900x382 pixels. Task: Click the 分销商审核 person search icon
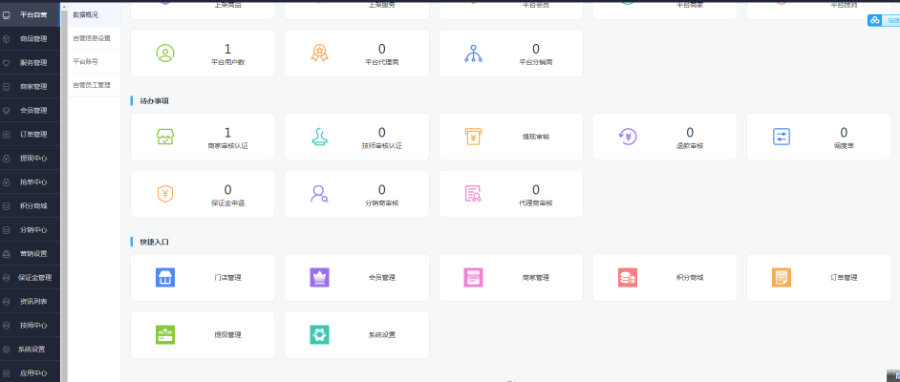[319, 193]
